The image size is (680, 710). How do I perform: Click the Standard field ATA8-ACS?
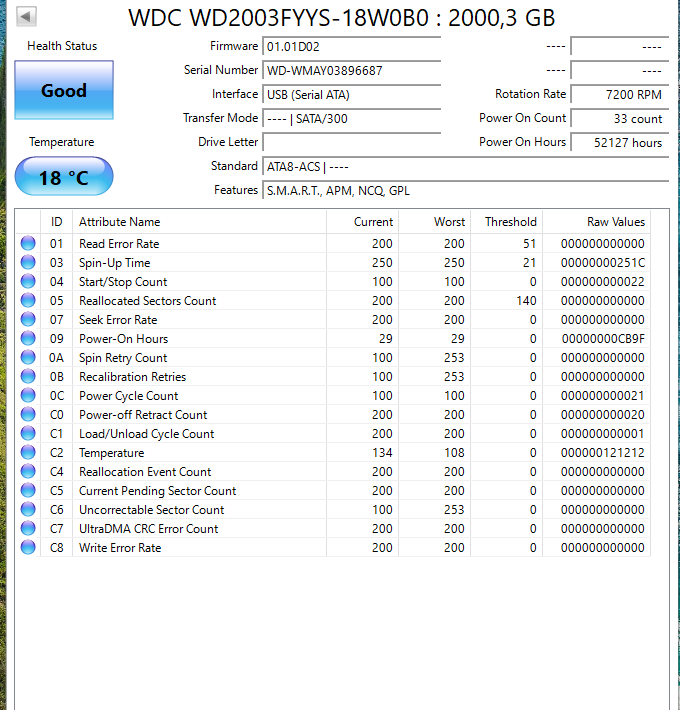[x=466, y=167]
